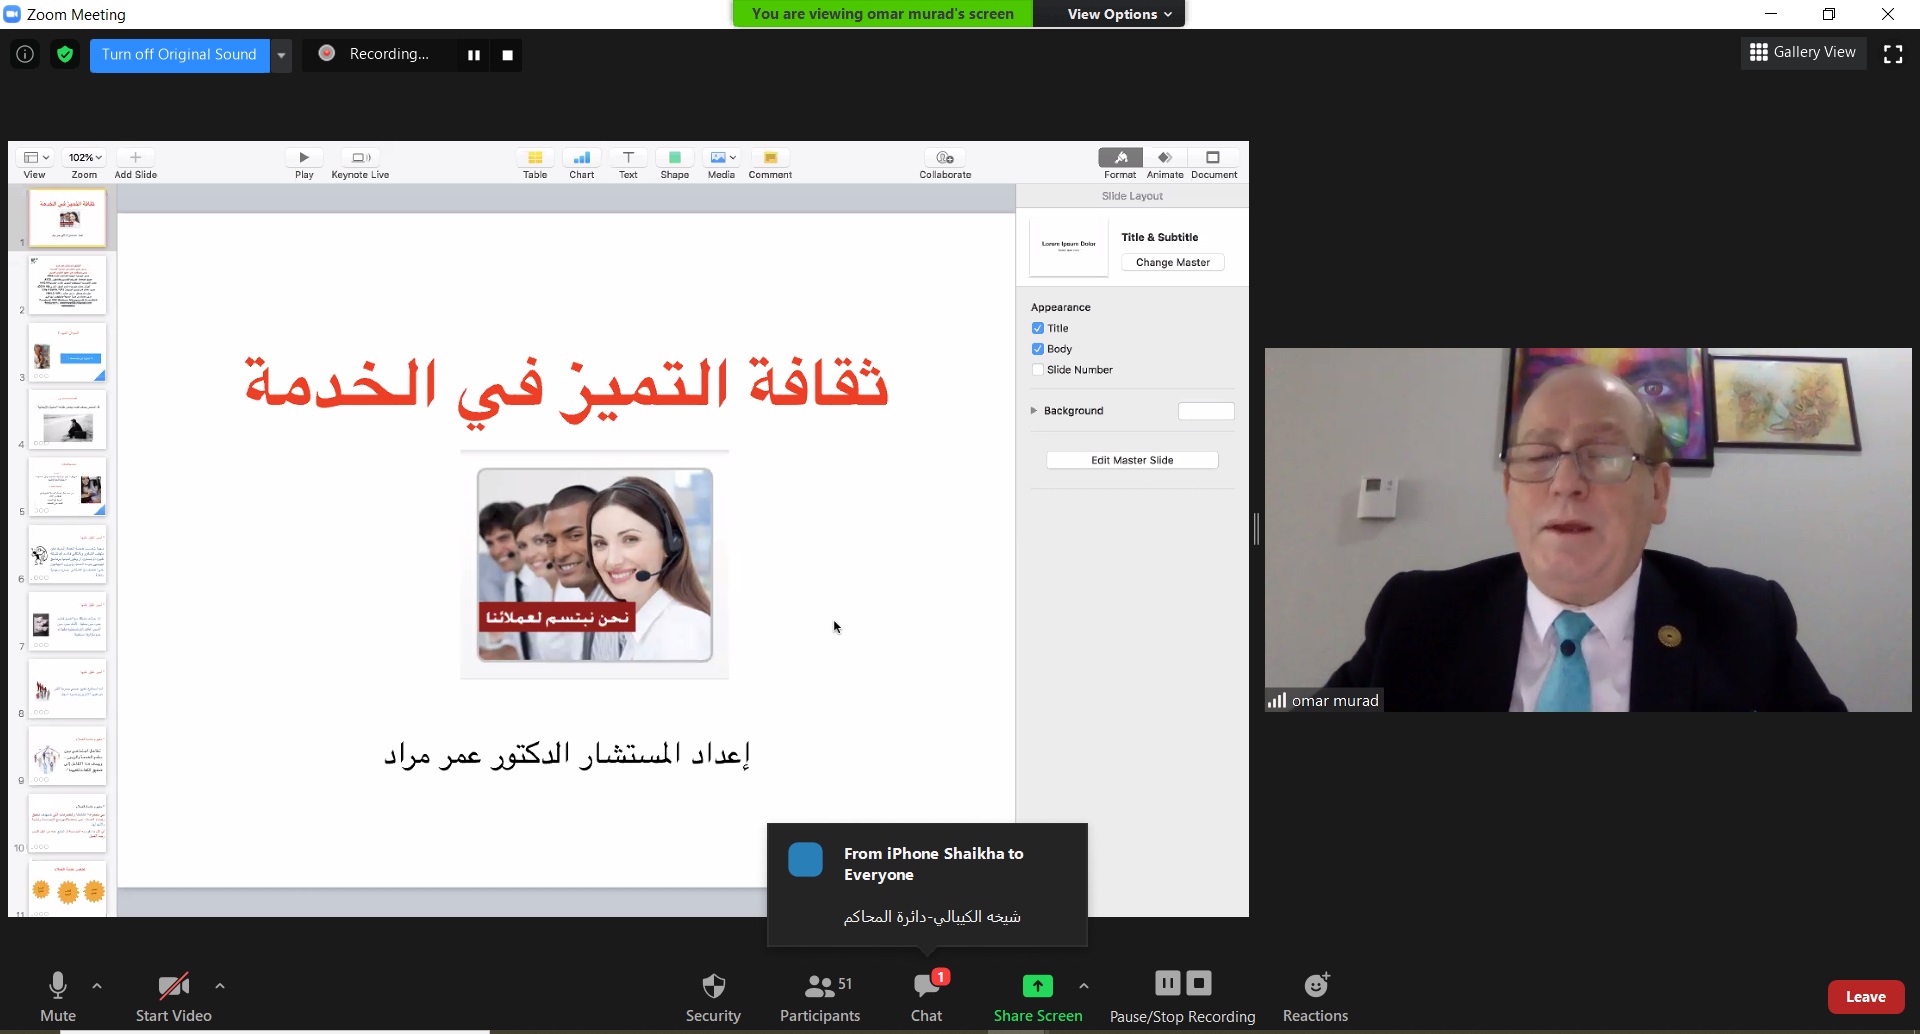
Task: Click the Leave meeting button
Action: 1865,997
